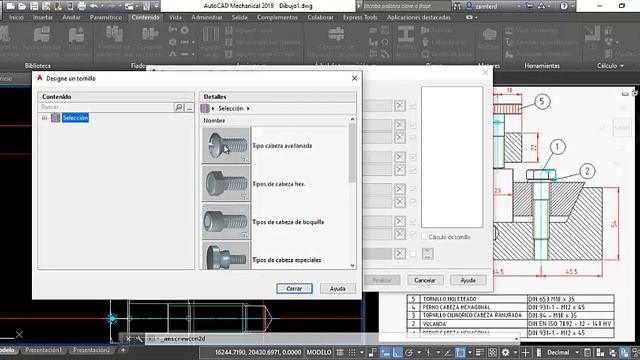
Task: Click Ayuda button in 'Designe un tornillo' dialog
Action: (338, 289)
